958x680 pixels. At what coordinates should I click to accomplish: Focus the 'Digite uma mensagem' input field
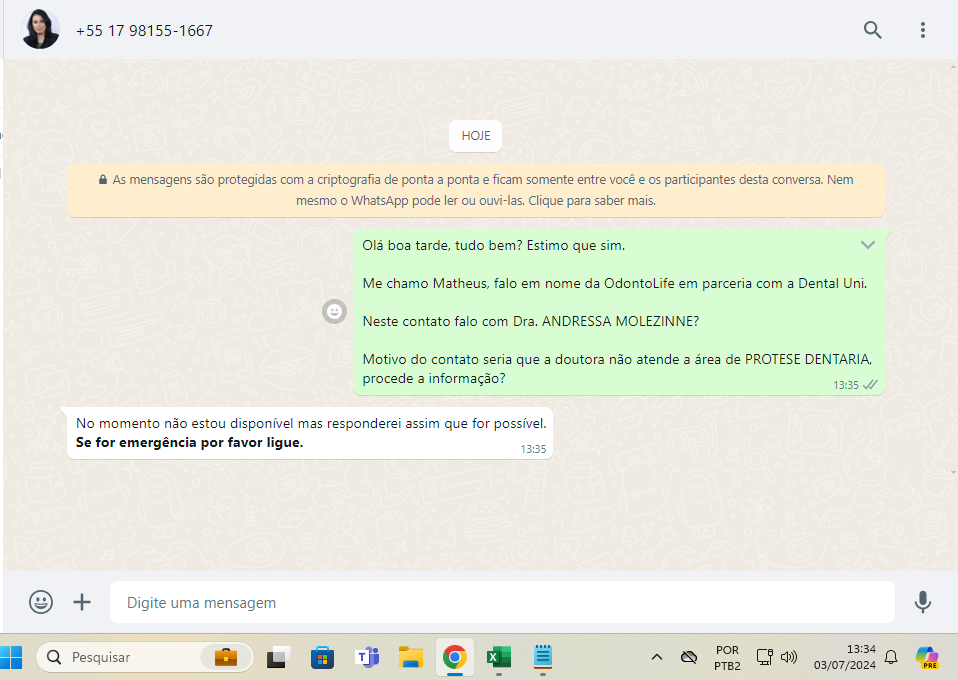[500, 603]
